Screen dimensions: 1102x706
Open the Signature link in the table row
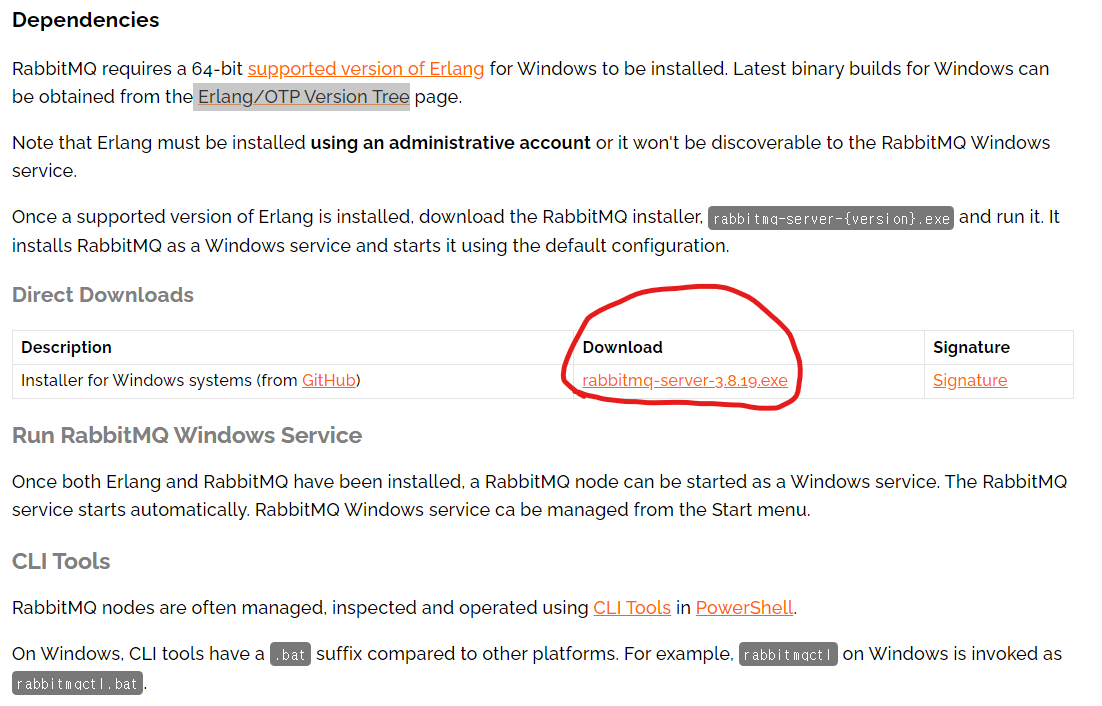(x=970, y=381)
